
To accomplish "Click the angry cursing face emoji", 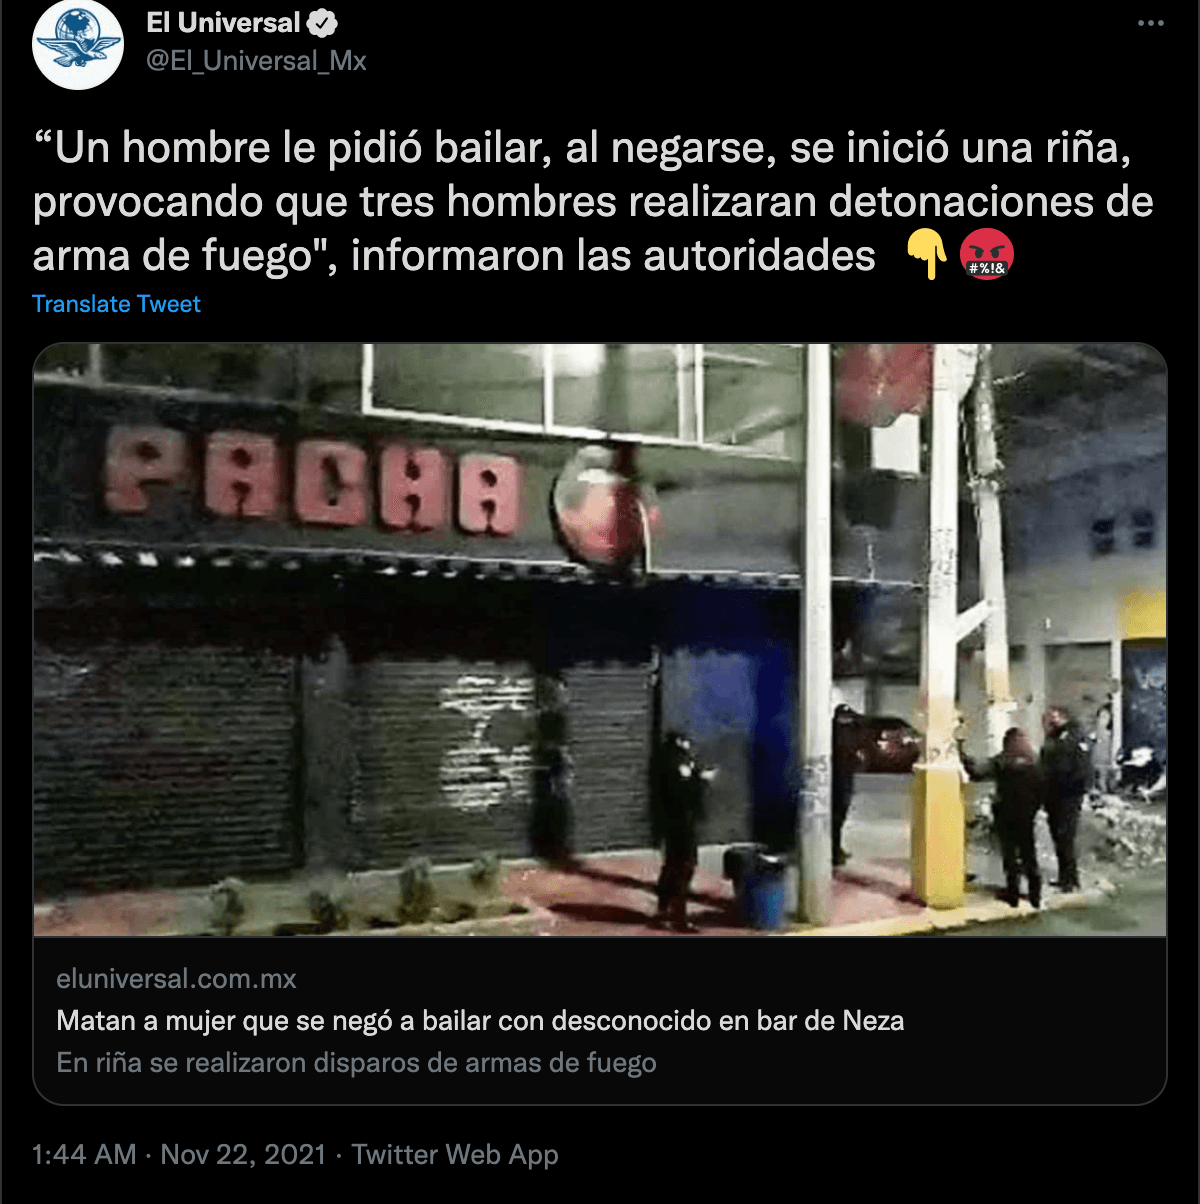I will coord(987,255).
